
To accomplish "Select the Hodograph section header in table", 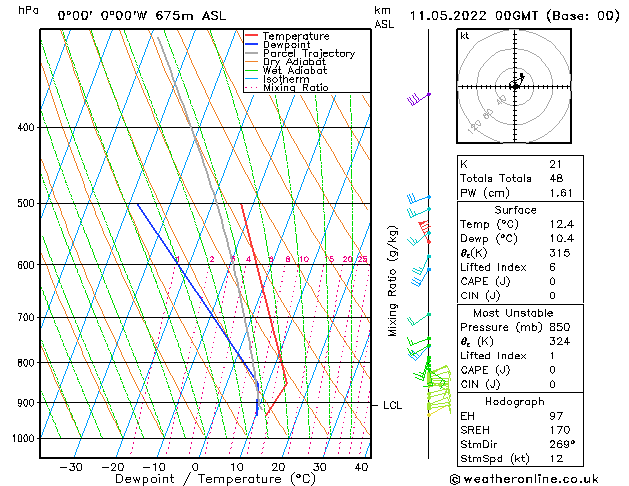I will 515,401.
